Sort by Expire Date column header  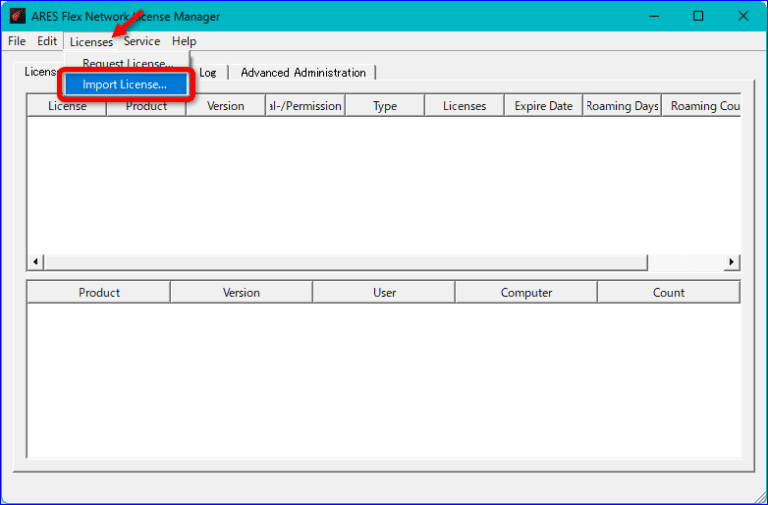543,106
